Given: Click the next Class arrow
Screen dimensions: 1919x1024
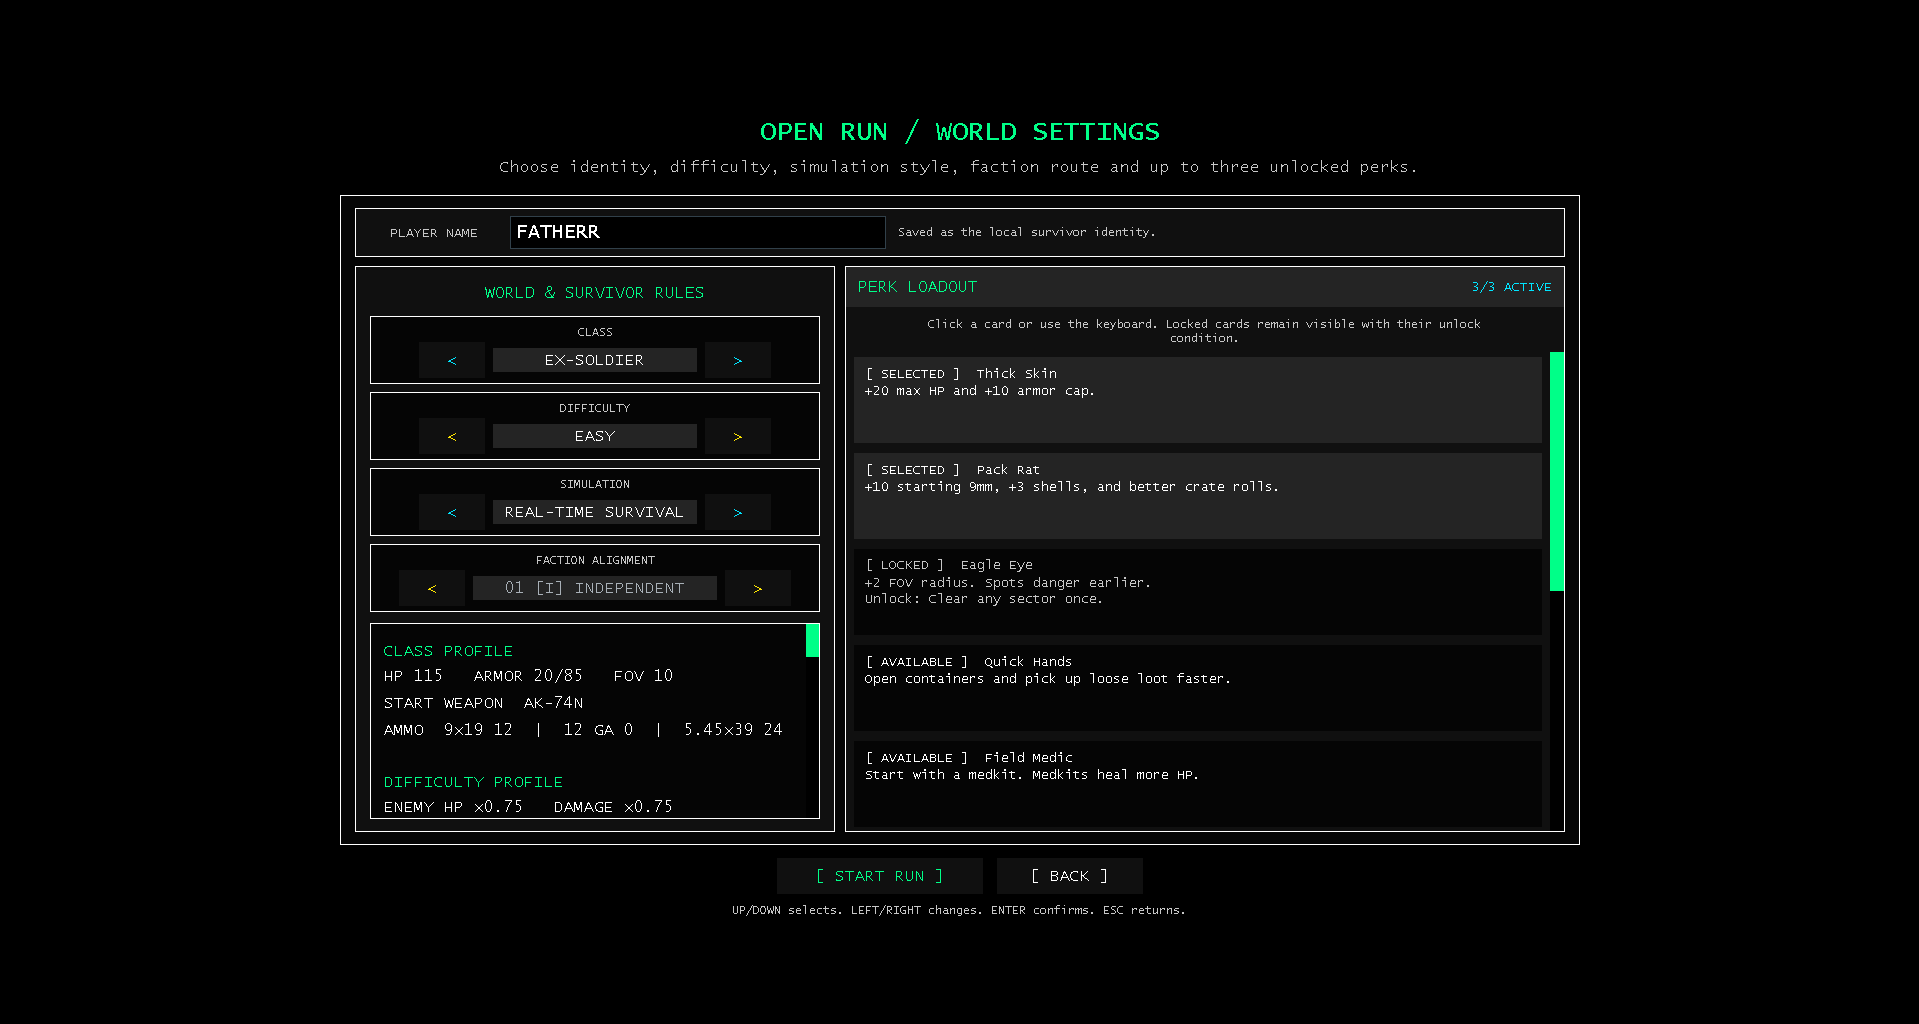Looking at the screenshot, I should (x=738, y=360).
